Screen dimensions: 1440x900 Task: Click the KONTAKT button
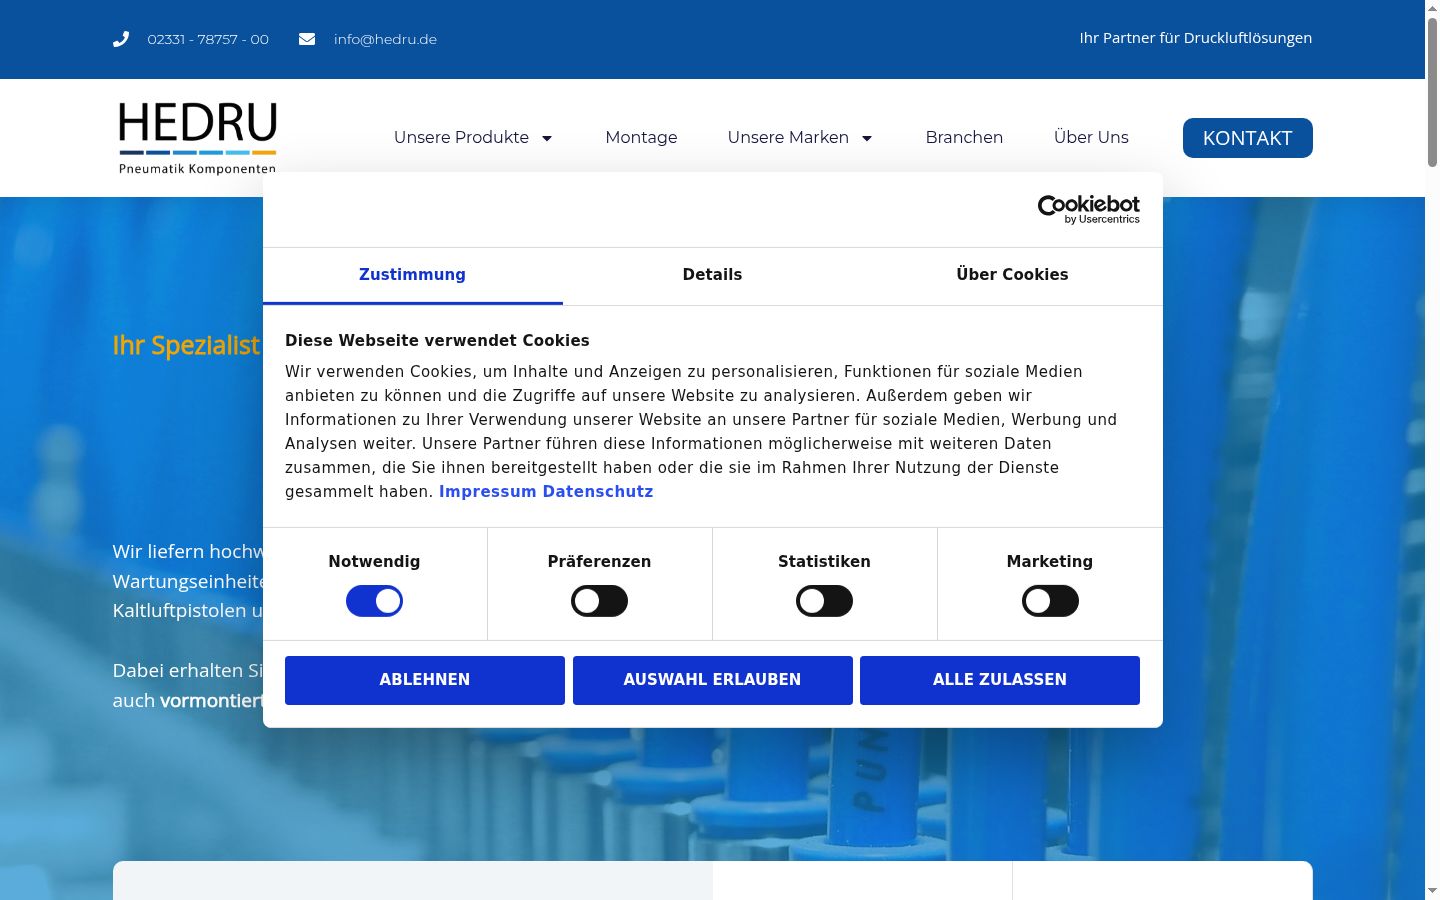[1247, 138]
